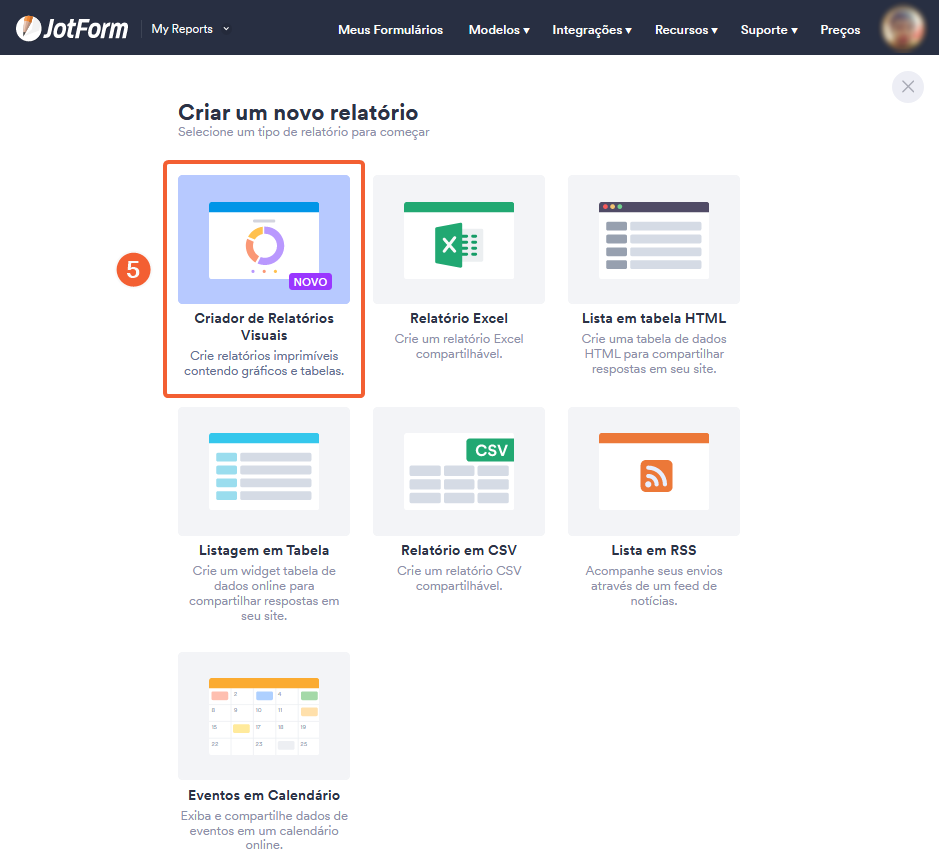The image size is (939, 867).
Task: Expand the Recursos menu
Action: [686, 29]
